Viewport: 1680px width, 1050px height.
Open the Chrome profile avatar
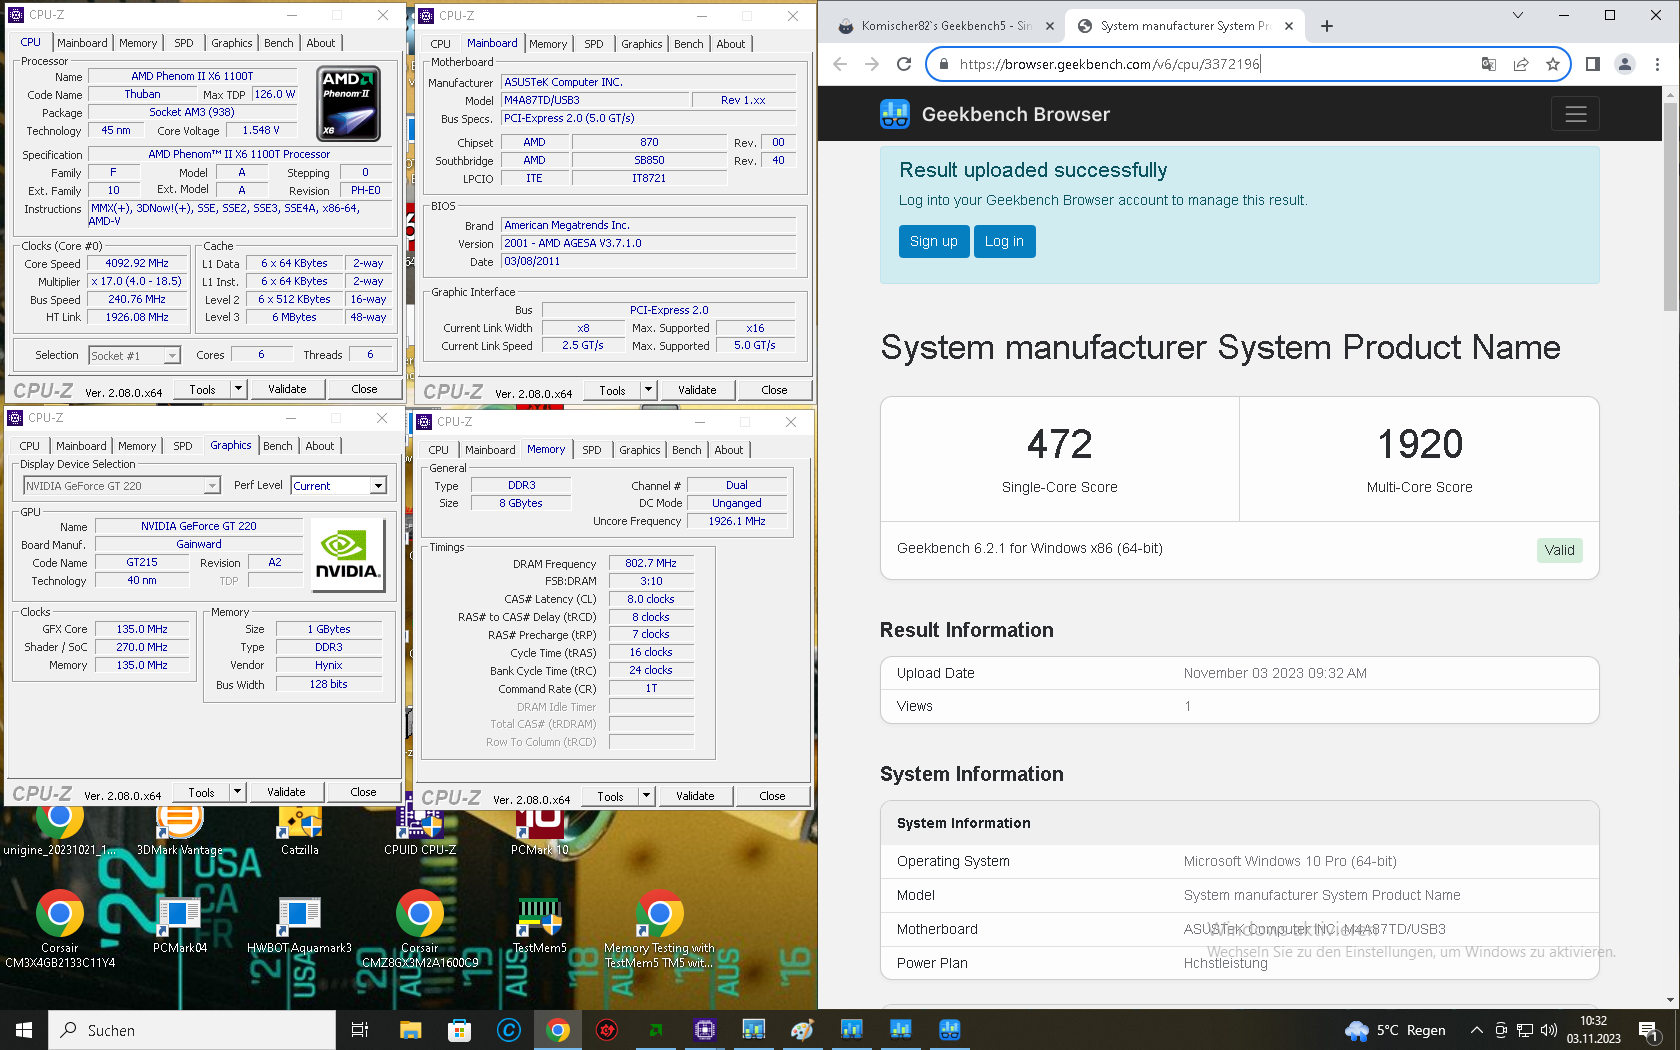pos(1625,64)
